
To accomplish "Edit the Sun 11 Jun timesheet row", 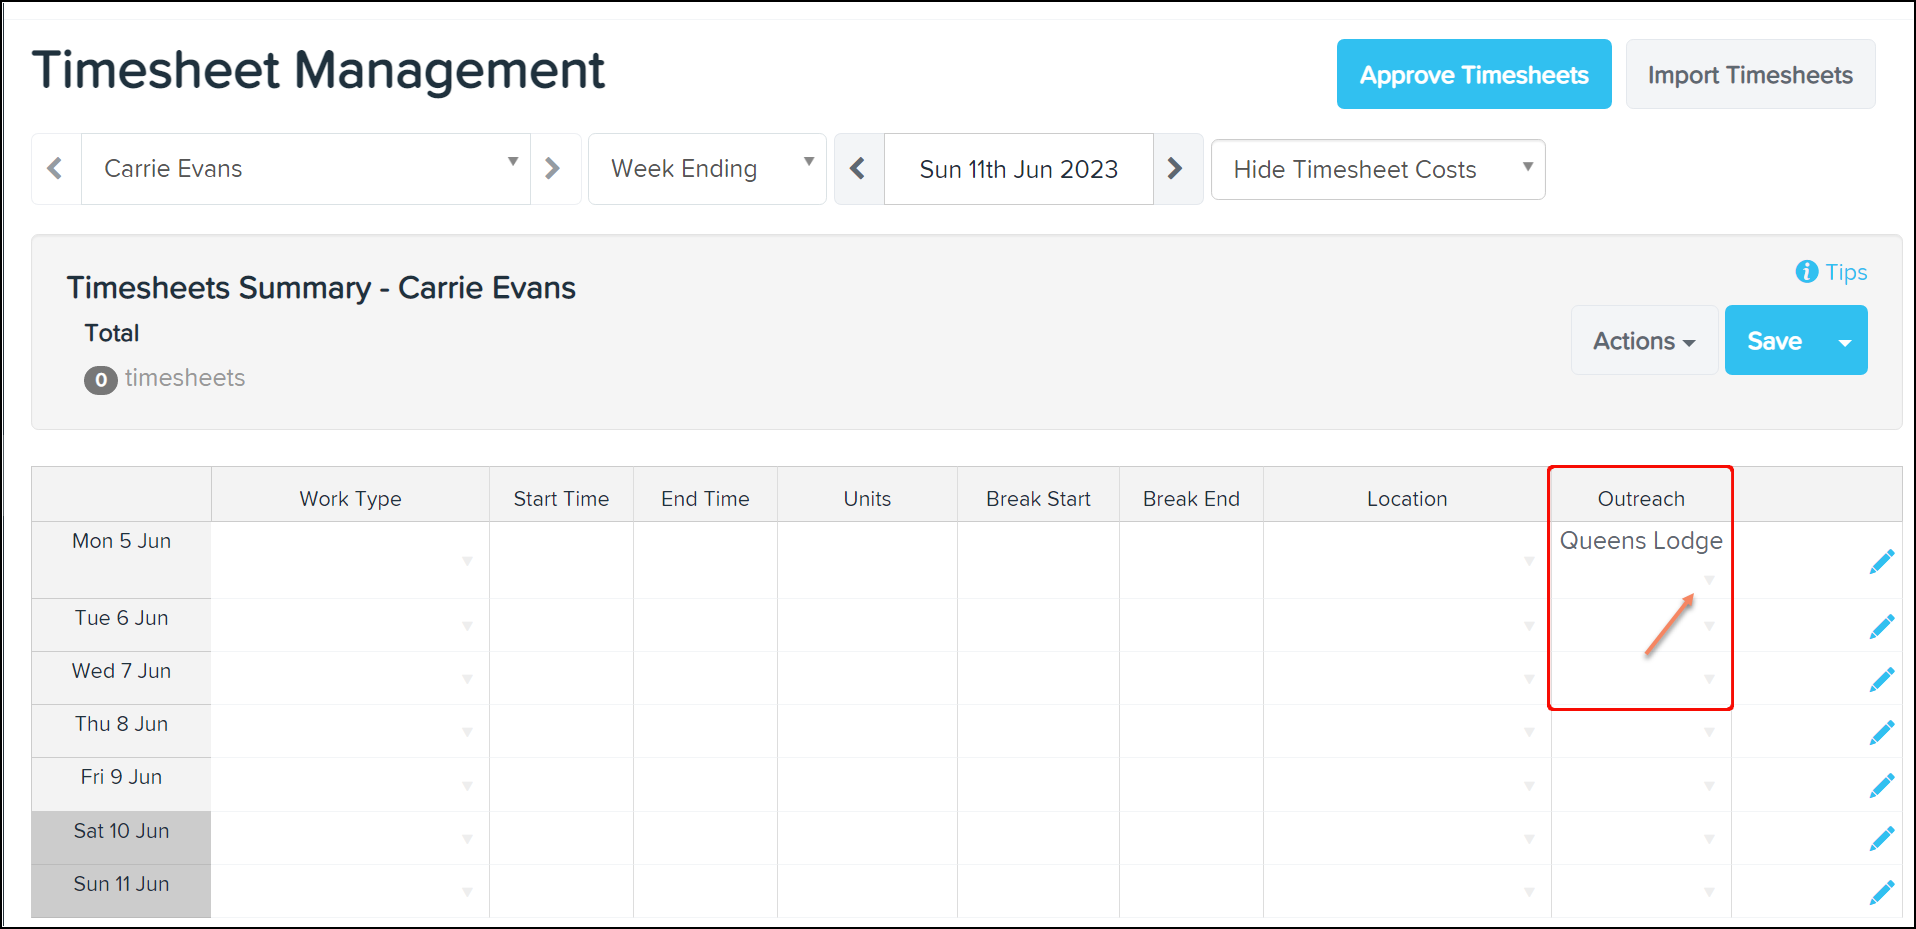I will pyautogui.click(x=1883, y=891).
